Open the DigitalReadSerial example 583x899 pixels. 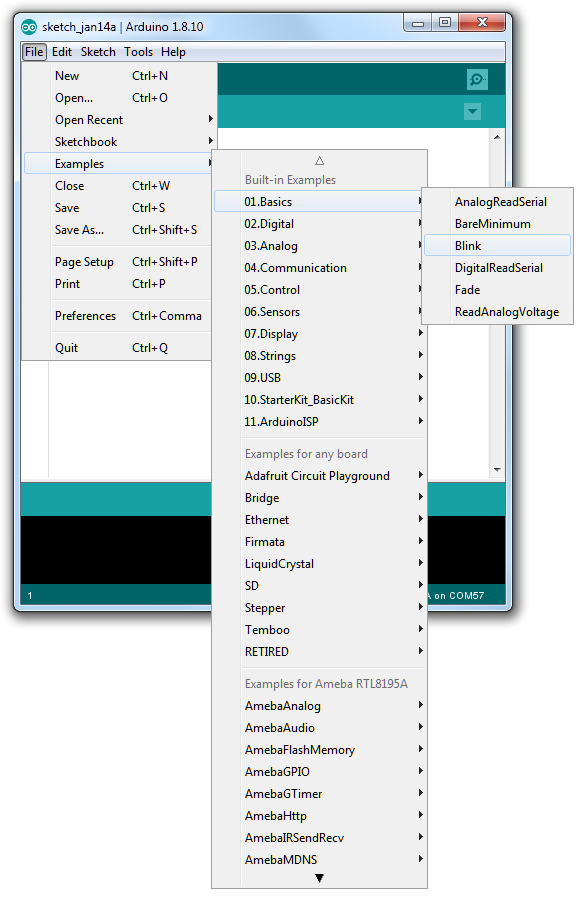497,268
